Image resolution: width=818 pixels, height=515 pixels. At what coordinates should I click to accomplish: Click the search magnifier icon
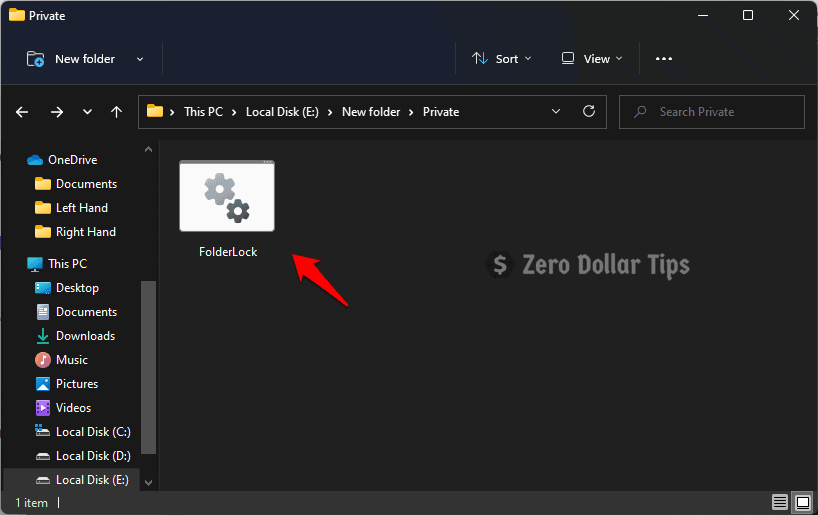(x=640, y=112)
